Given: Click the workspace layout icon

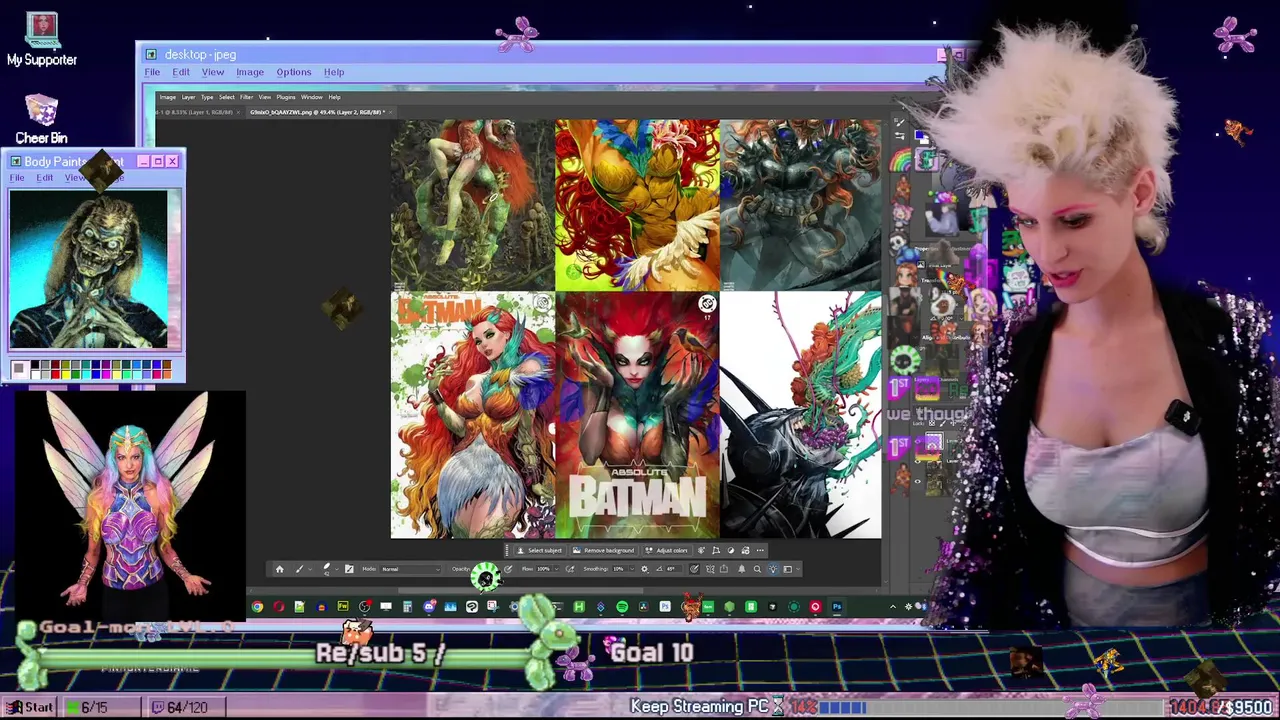Looking at the screenshot, I should tap(788, 569).
